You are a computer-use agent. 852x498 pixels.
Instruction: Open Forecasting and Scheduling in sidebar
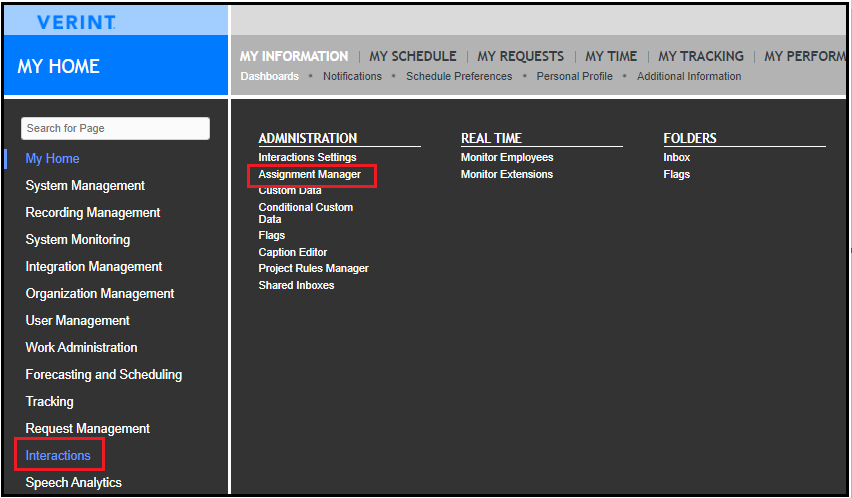(103, 375)
